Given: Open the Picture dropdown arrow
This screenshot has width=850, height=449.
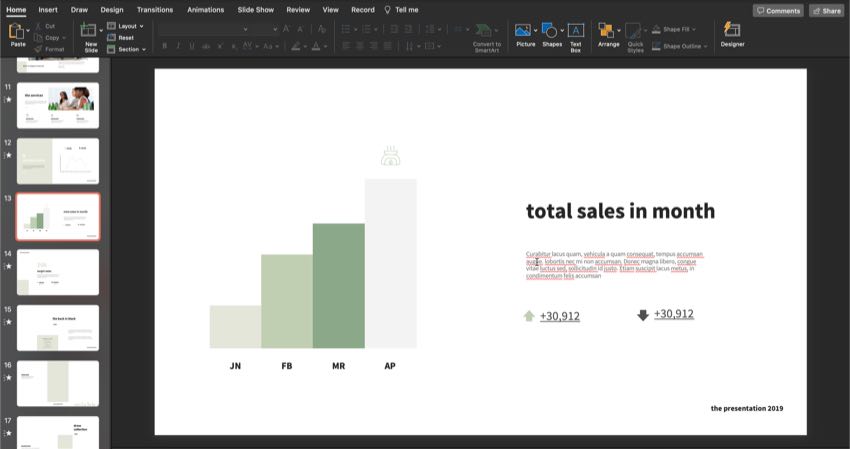Looking at the screenshot, I should coord(535,30).
